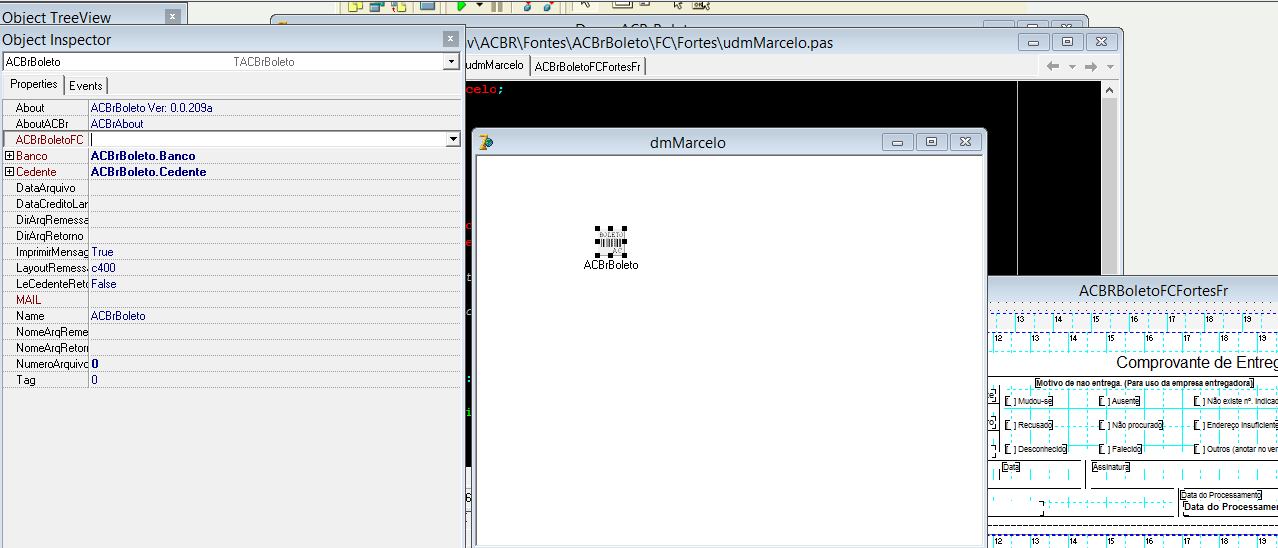Select the Tag property row
1278x548 pixels.
232,380
